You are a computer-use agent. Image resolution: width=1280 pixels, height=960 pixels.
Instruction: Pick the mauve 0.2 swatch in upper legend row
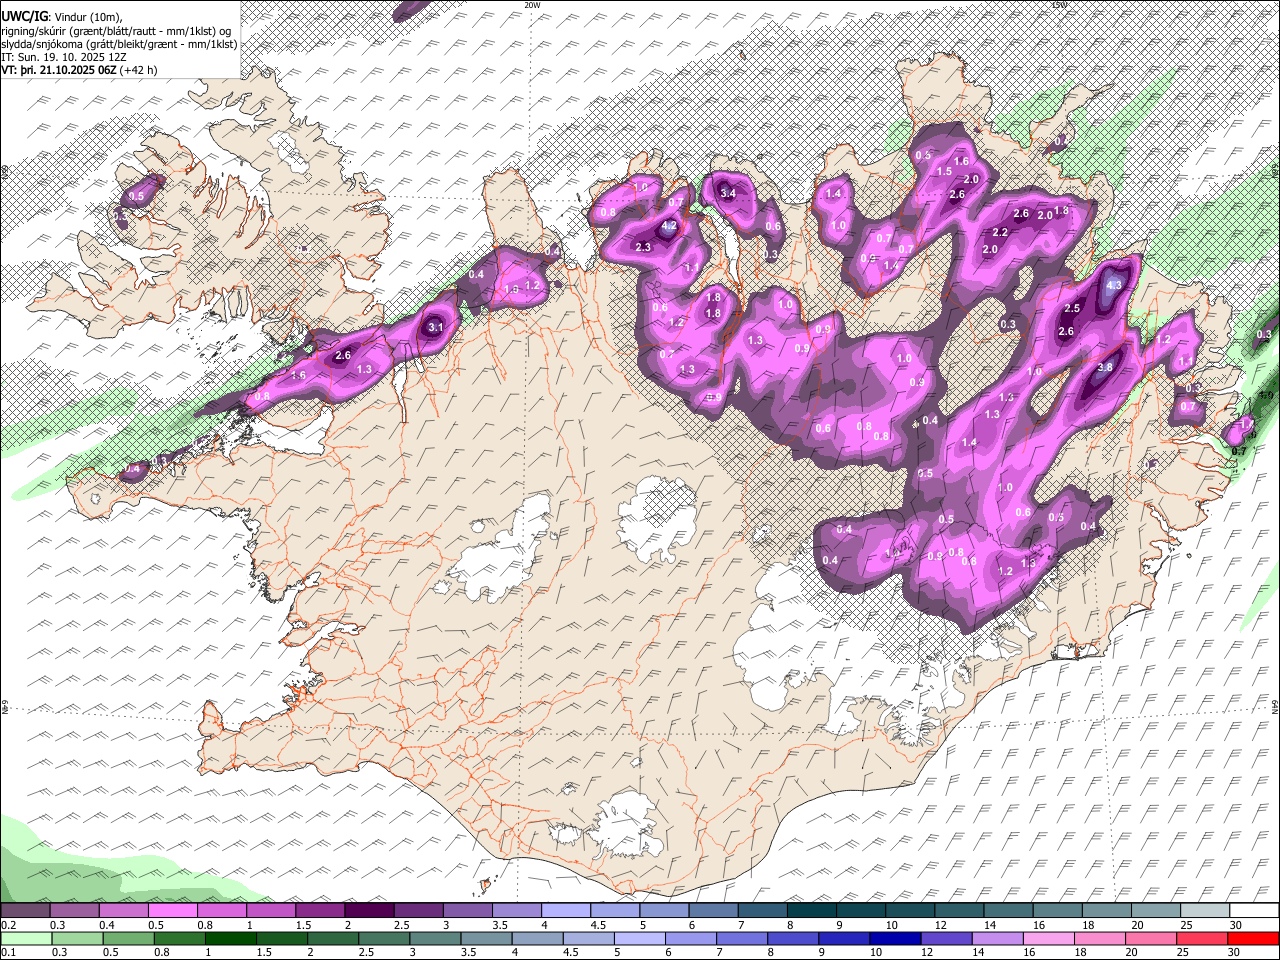pos(26,911)
